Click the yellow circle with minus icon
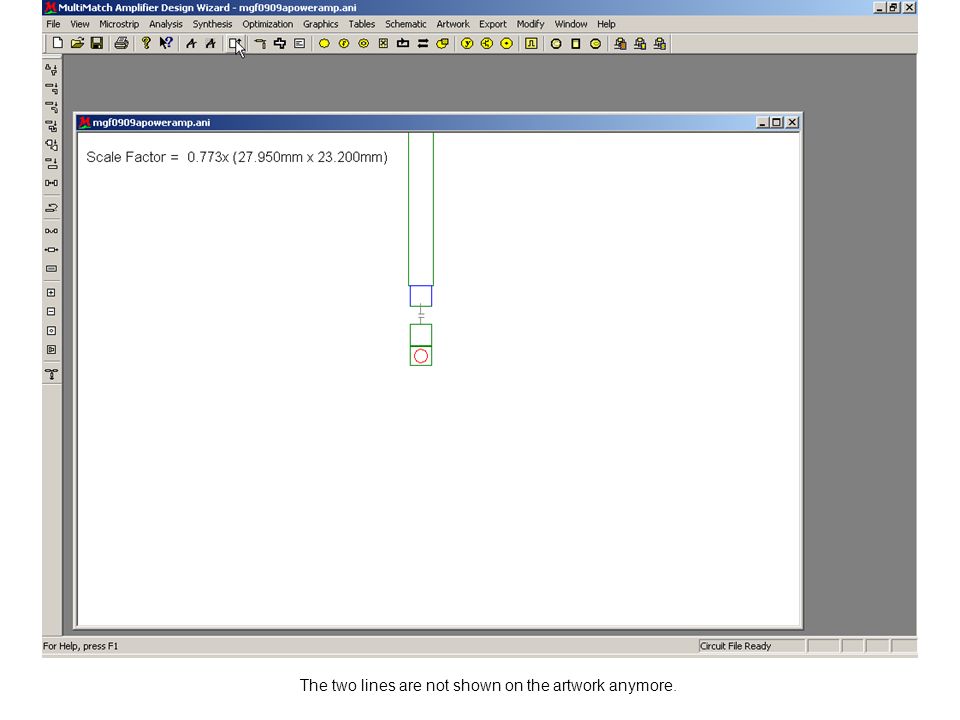Image resolution: width=960 pixels, height=720 pixels. [595, 43]
